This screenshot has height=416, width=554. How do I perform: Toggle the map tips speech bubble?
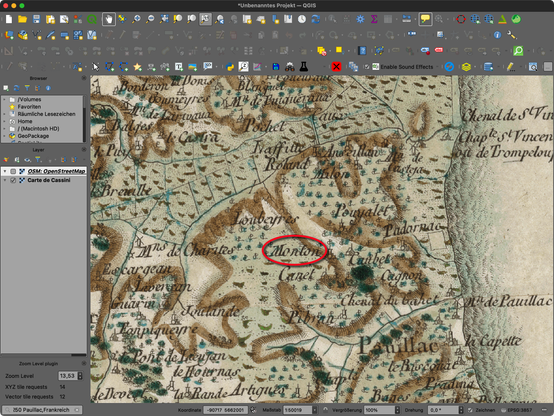[x=425, y=19]
